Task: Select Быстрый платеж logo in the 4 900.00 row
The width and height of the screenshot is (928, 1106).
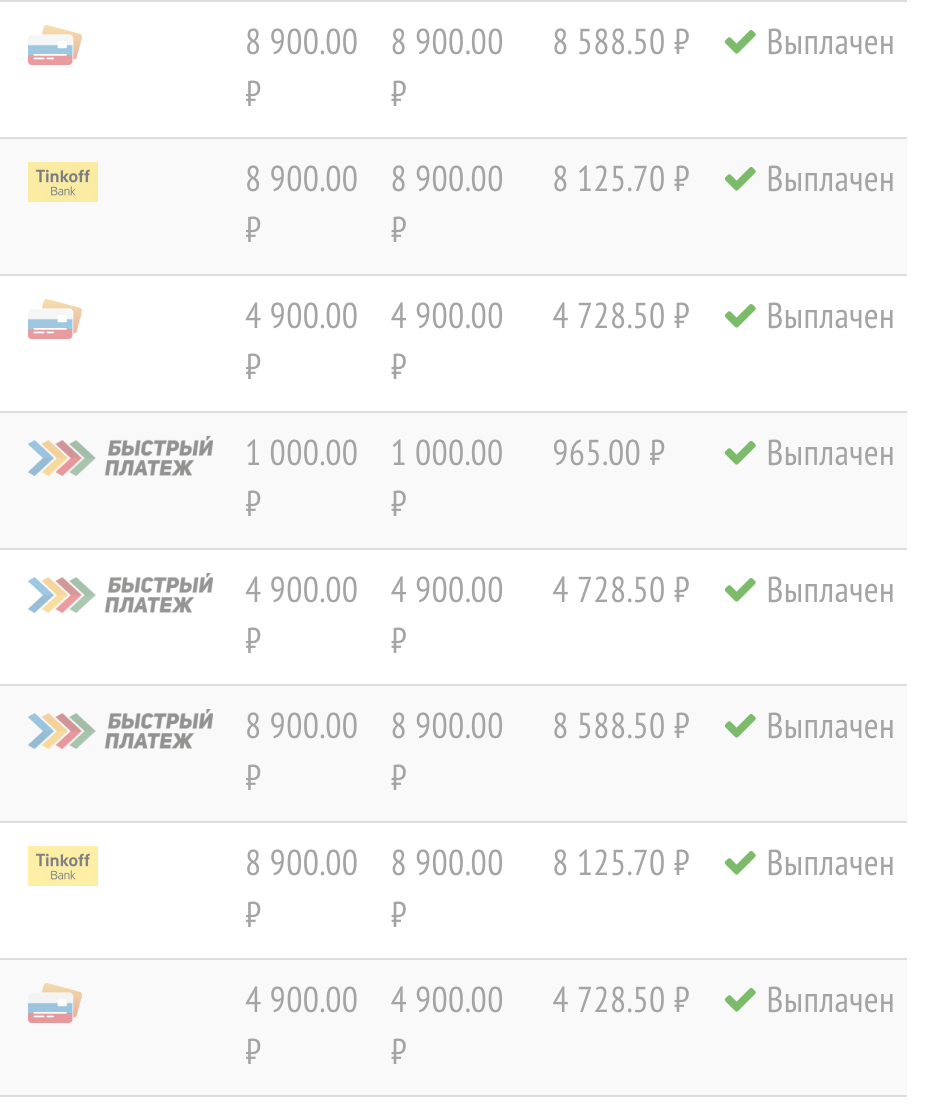Action: [x=120, y=593]
